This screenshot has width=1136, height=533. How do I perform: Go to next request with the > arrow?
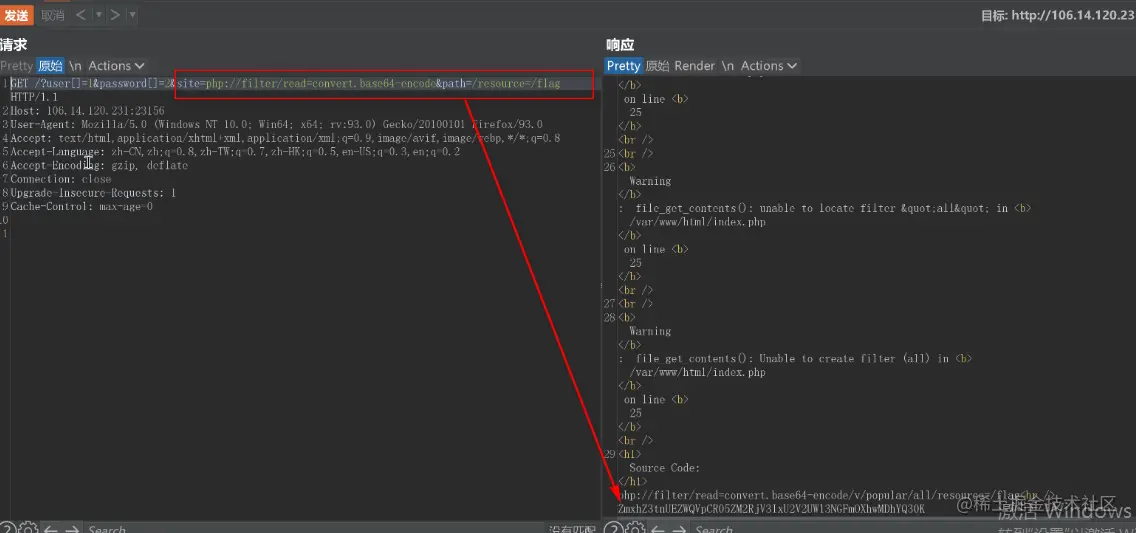click(114, 14)
